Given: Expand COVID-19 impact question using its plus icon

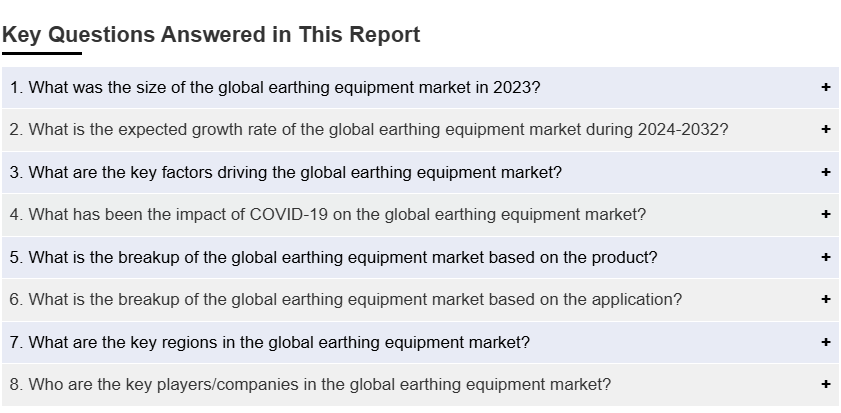Looking at the screenshot, I should click(x=825, y=214).
